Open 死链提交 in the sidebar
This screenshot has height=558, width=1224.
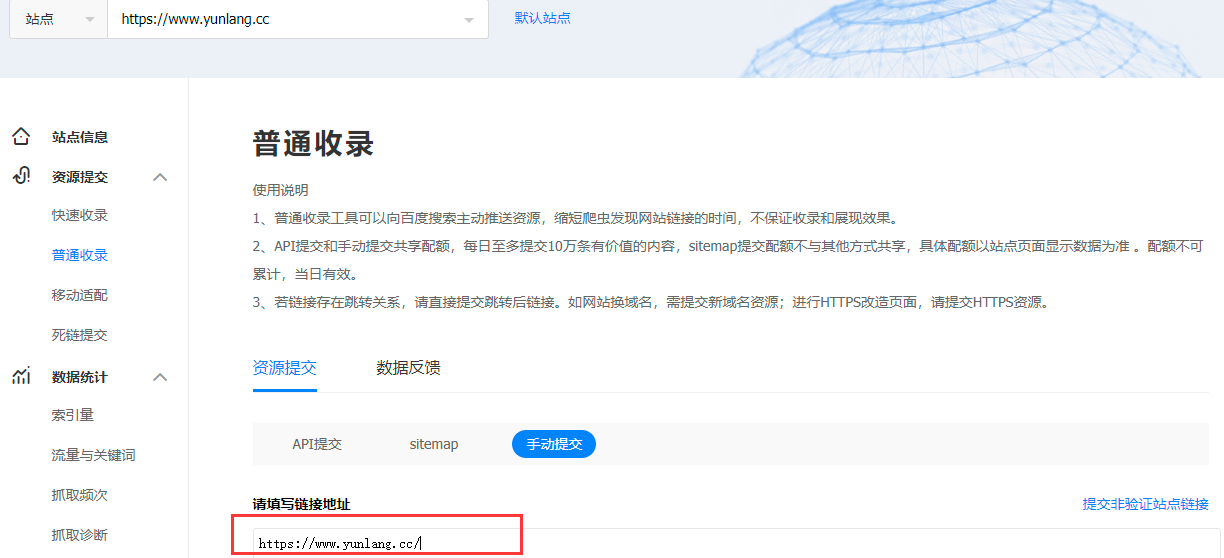(x=80, y=335)
